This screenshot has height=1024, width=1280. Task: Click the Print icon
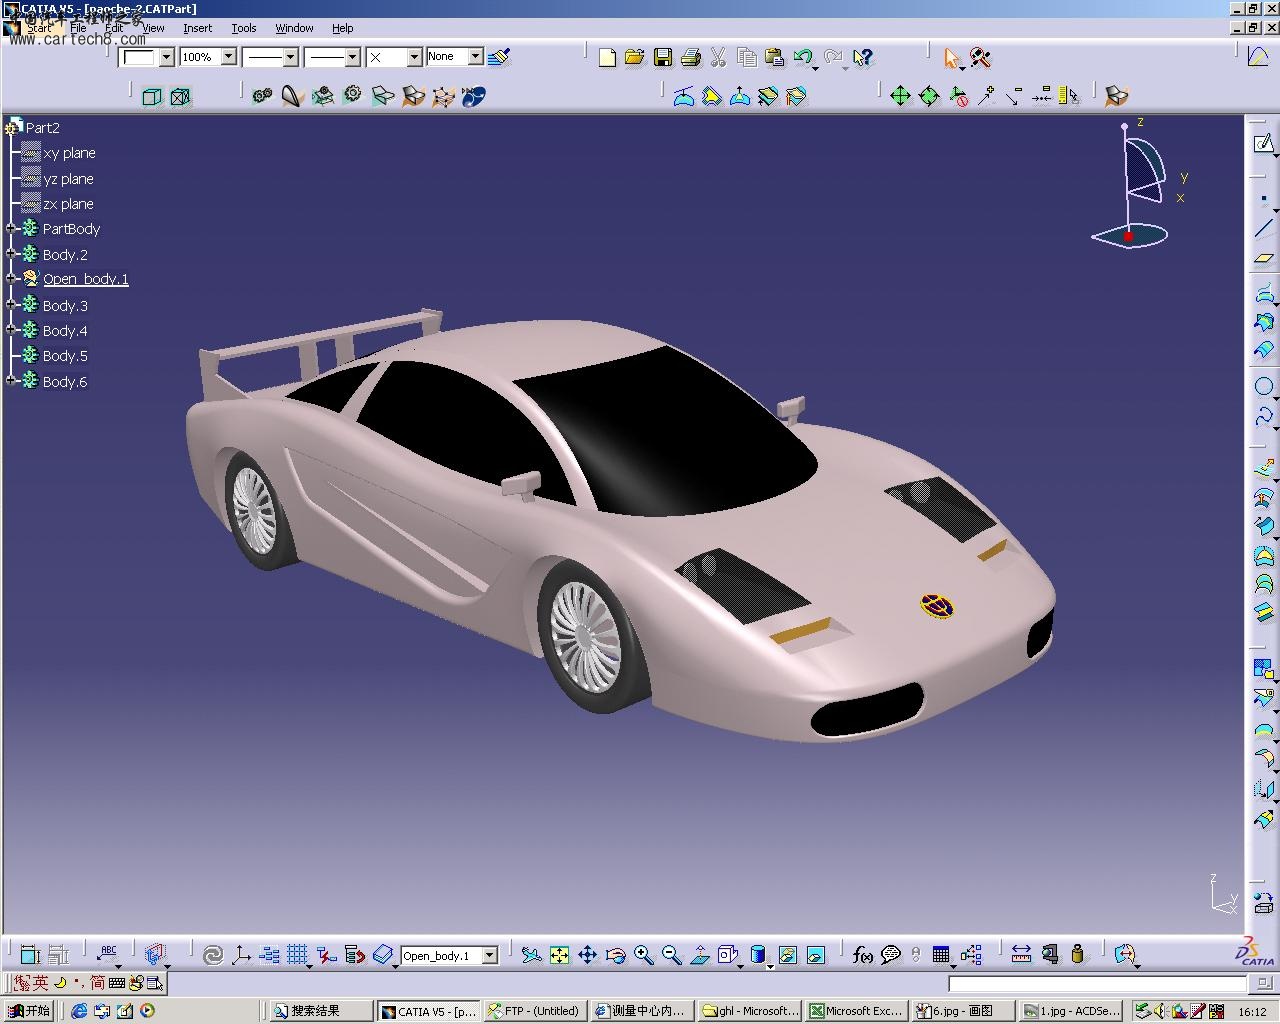pos(690,58)
